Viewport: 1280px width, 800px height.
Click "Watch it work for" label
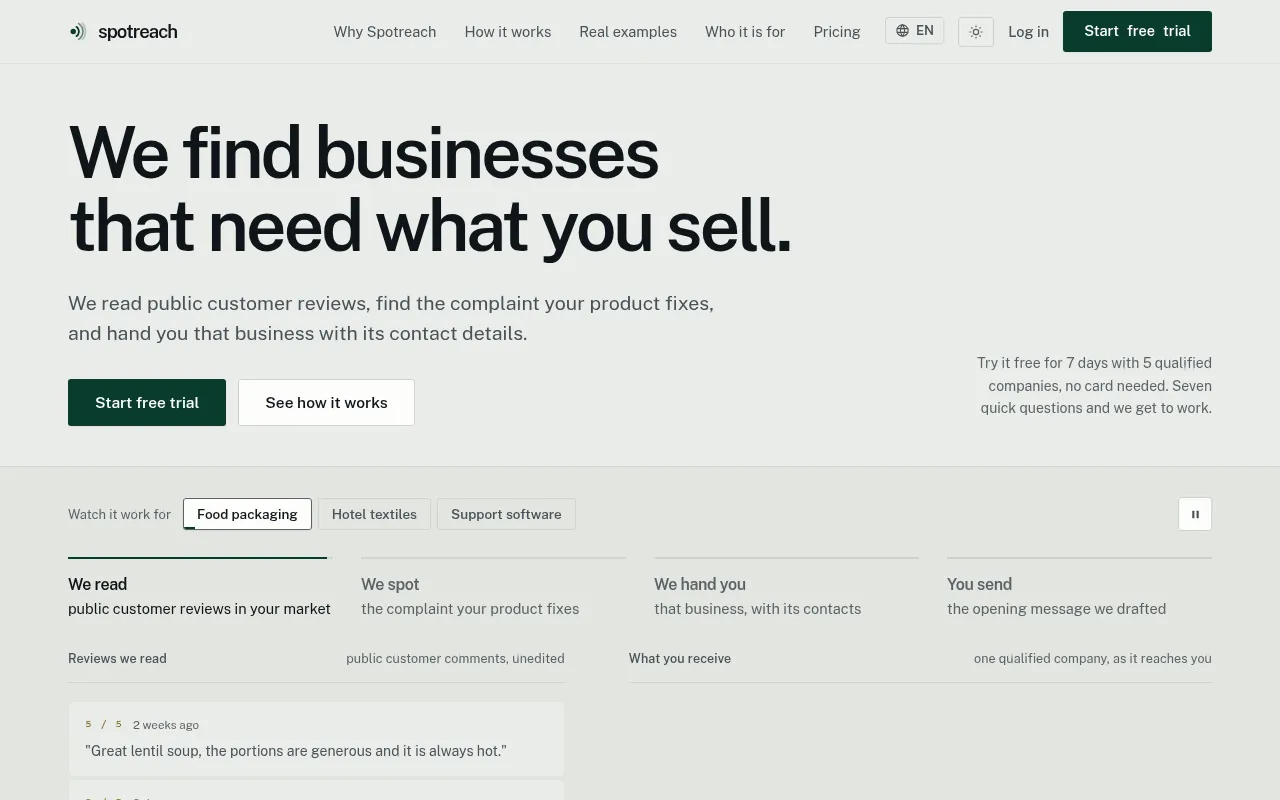[x=119, y=514]
